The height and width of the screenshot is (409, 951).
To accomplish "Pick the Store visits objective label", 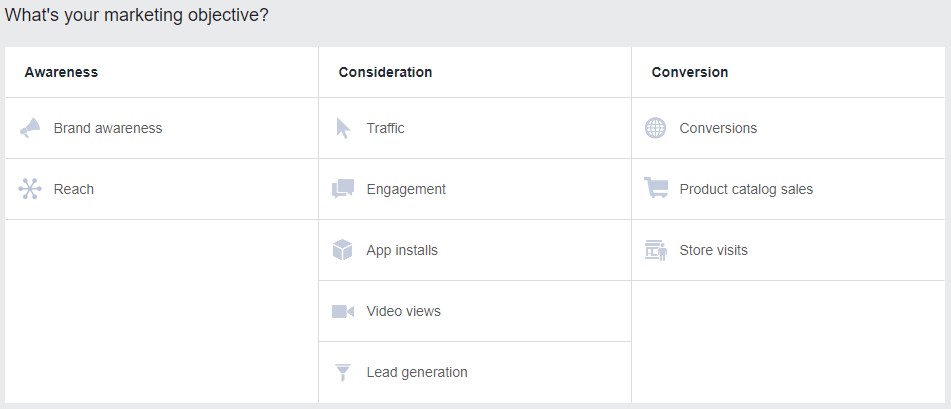I will 713,250.
